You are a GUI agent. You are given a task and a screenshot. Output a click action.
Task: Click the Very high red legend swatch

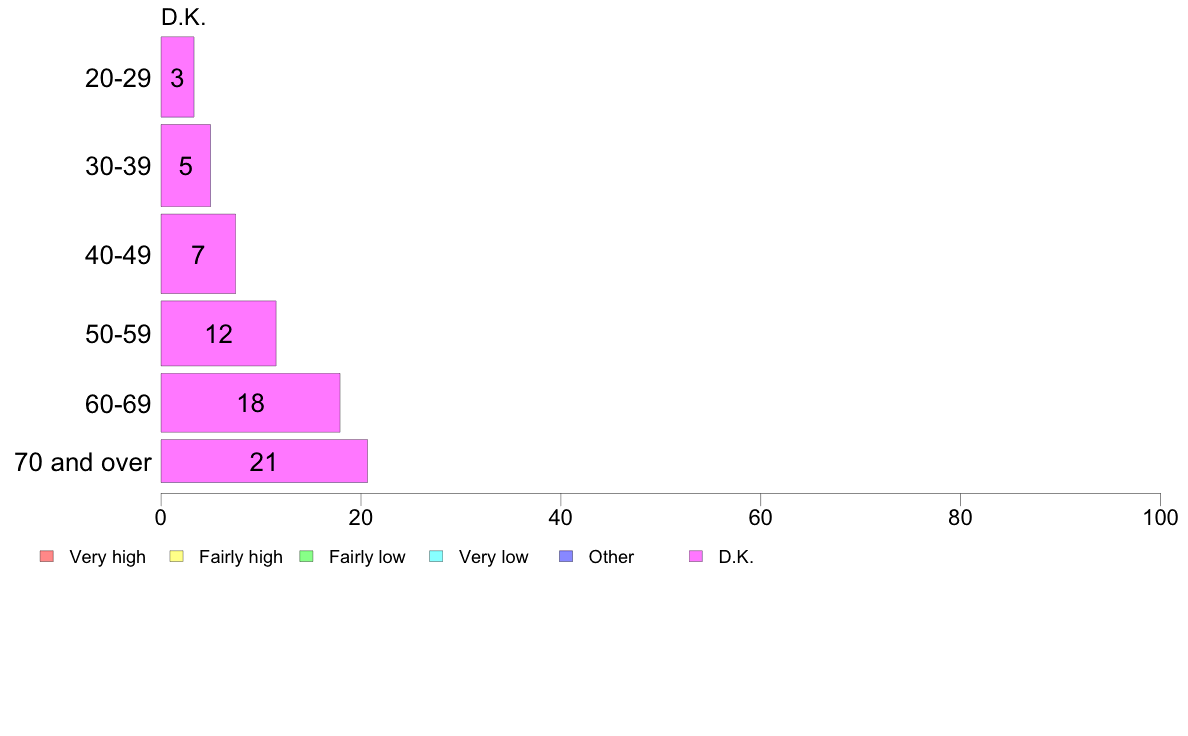coord(47,556)
